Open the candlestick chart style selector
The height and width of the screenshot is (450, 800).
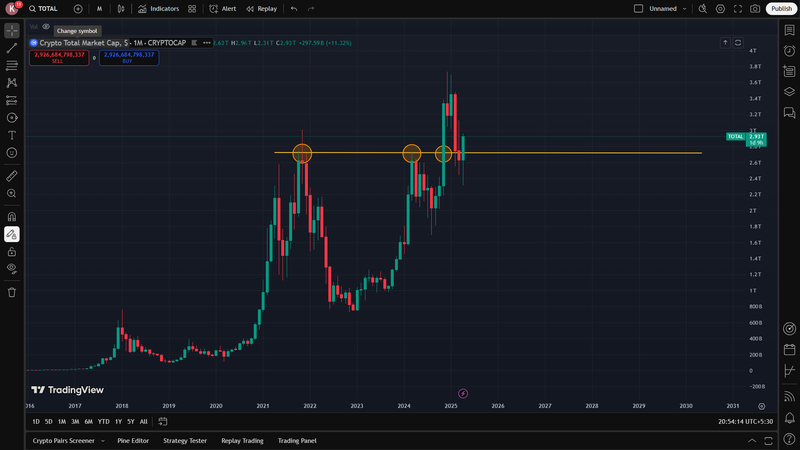(121, 9)
